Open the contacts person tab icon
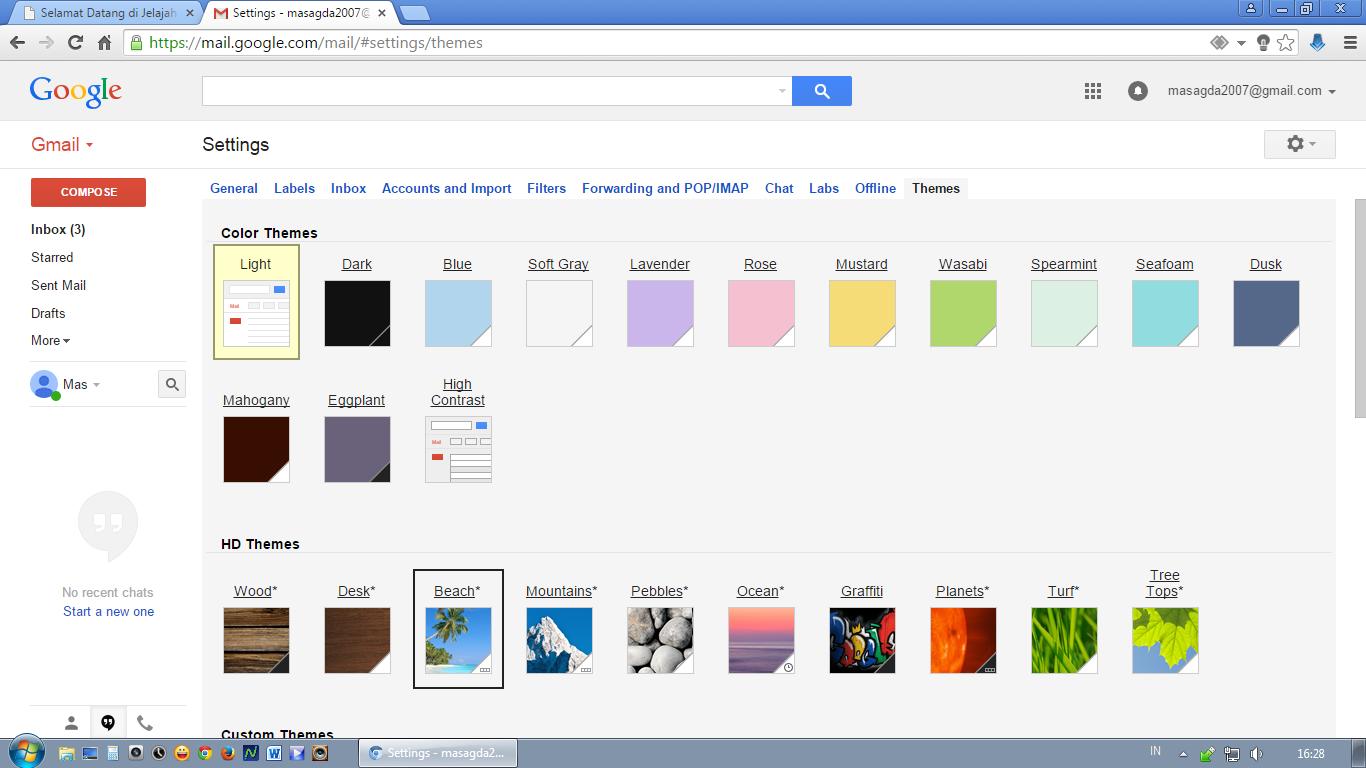The width and height of the screenshot is (1366, 768). (71, 723)
